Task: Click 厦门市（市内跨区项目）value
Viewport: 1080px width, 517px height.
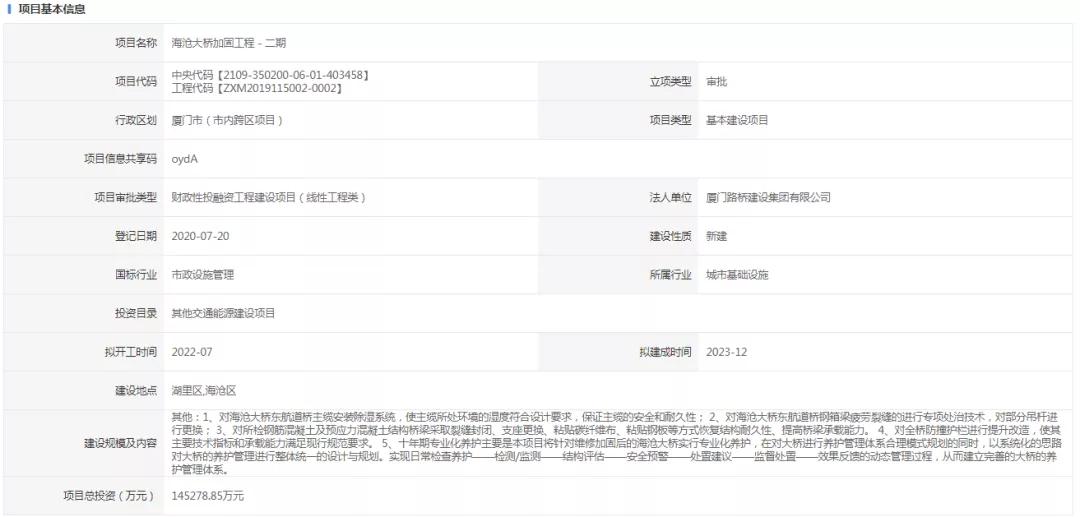Action: tap(228, 120)
